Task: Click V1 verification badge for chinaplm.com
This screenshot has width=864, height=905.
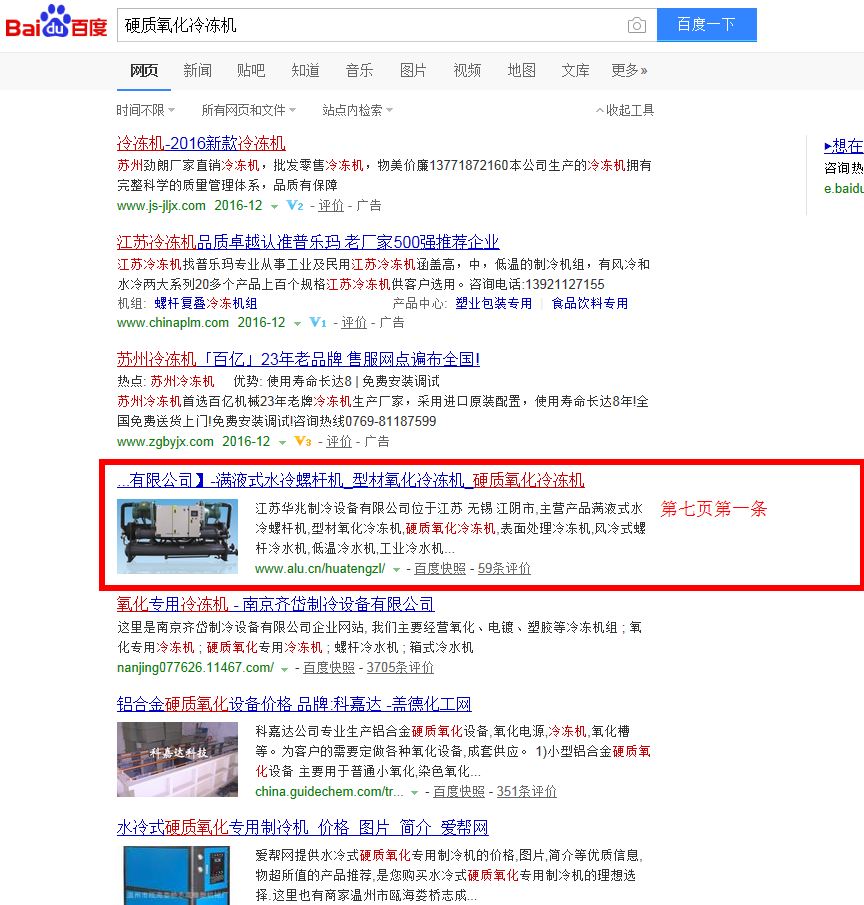Action: click(x=318, y=322)
